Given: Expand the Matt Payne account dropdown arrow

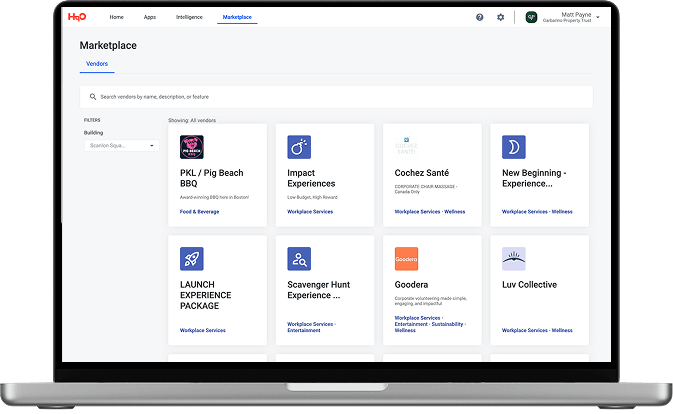Looking at the screenshot, I should click(x=598, y=18).
